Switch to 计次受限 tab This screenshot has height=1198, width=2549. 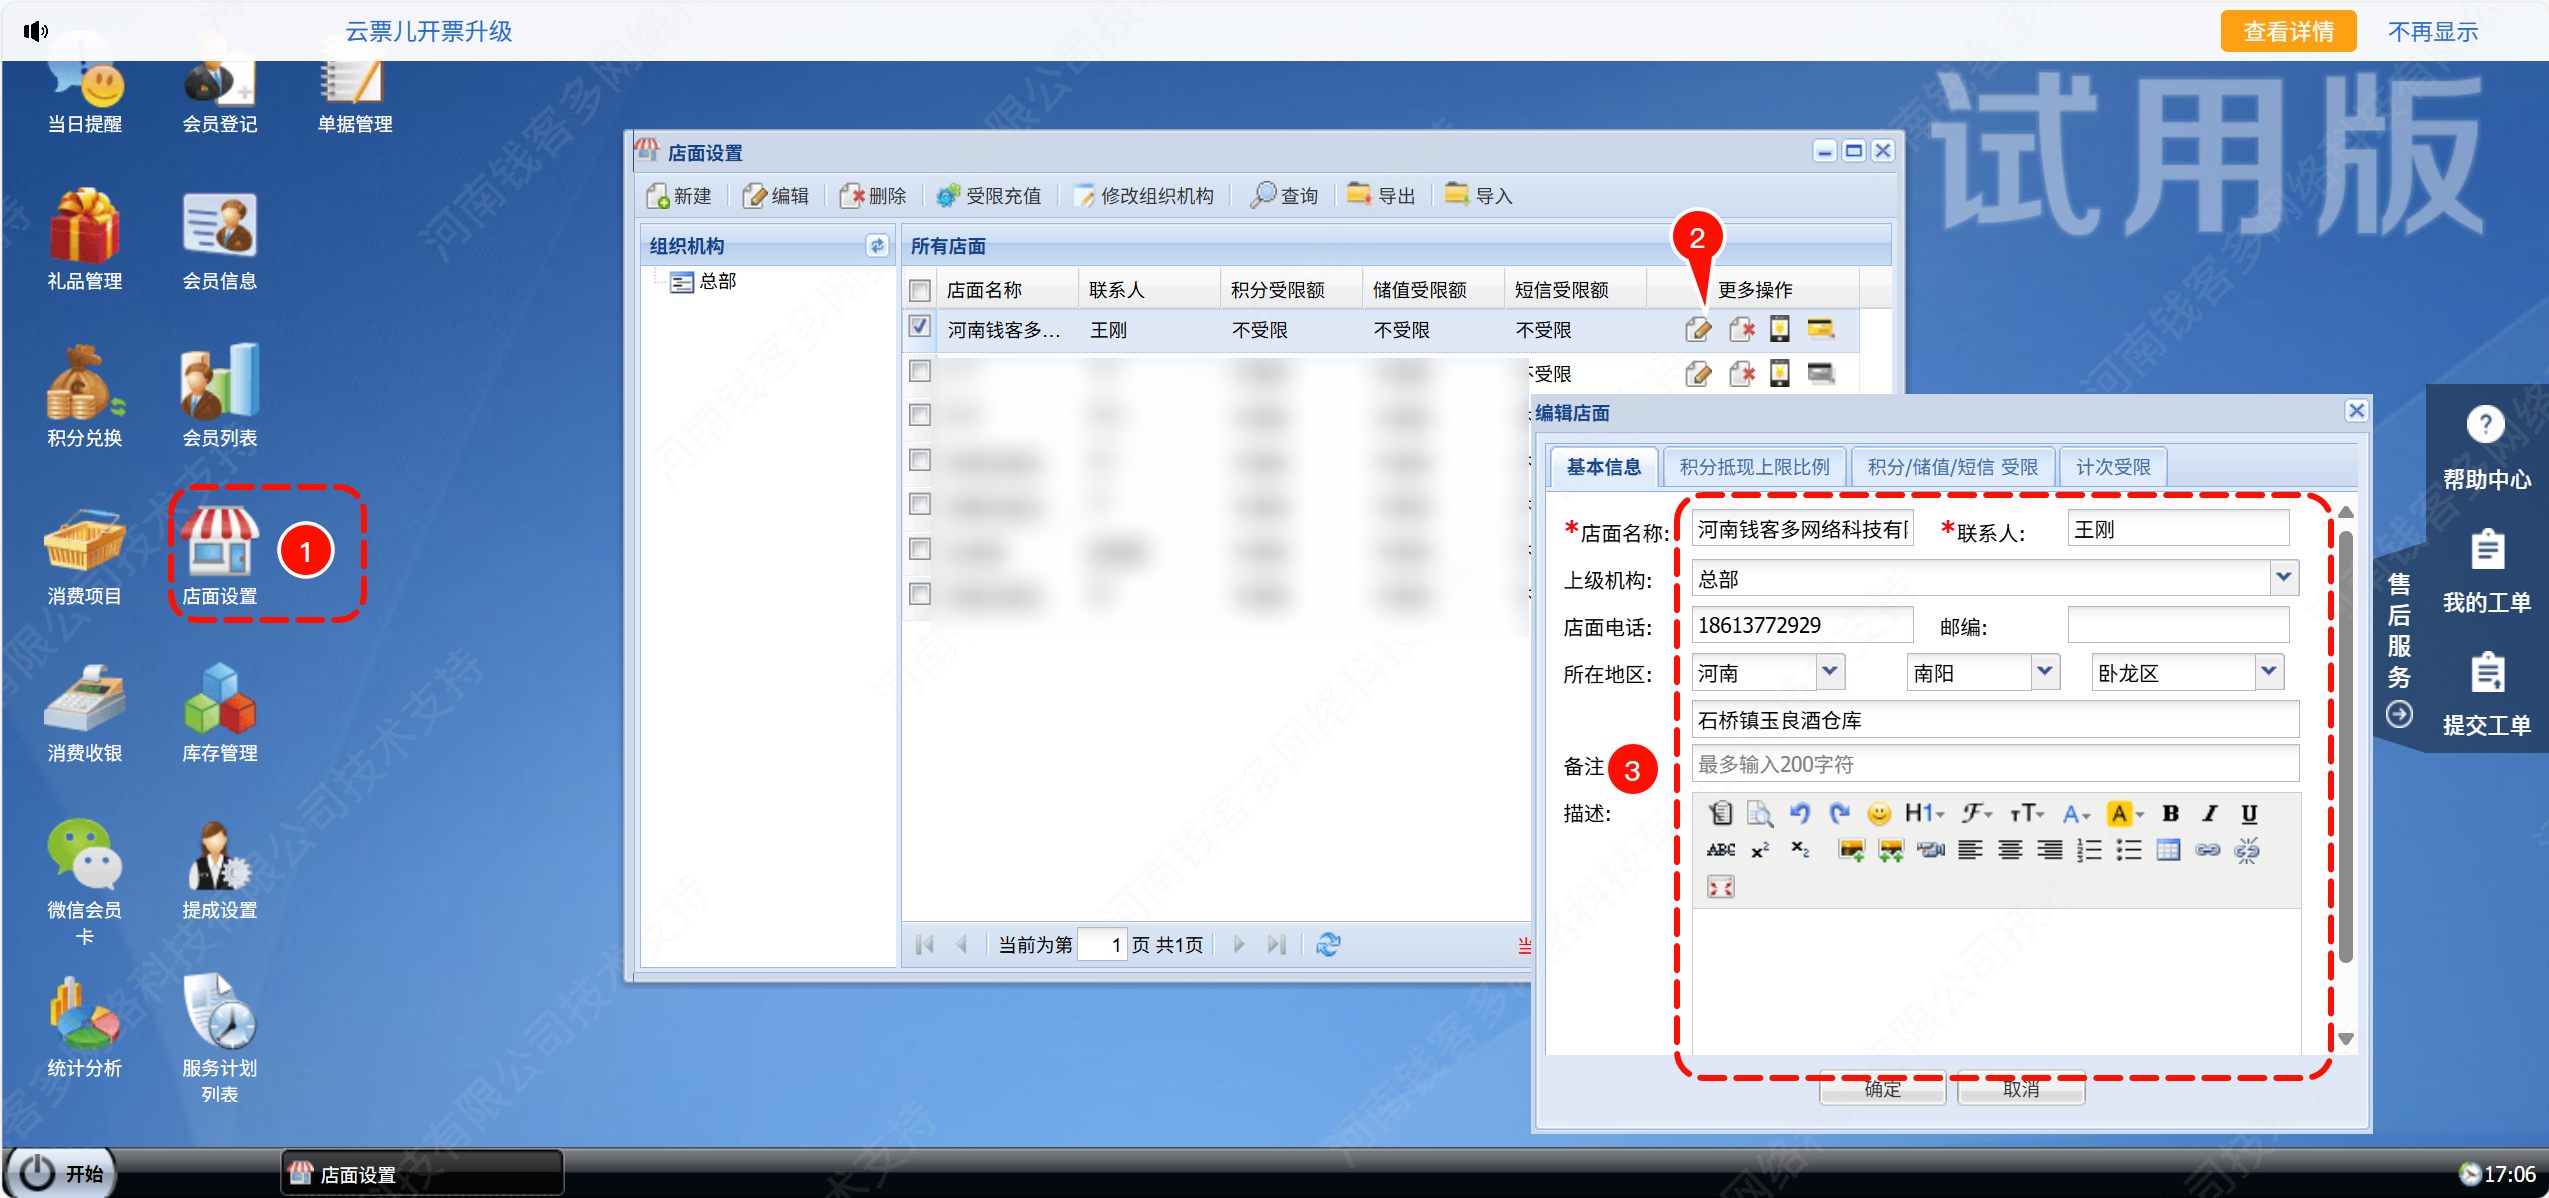[2112, 467]
